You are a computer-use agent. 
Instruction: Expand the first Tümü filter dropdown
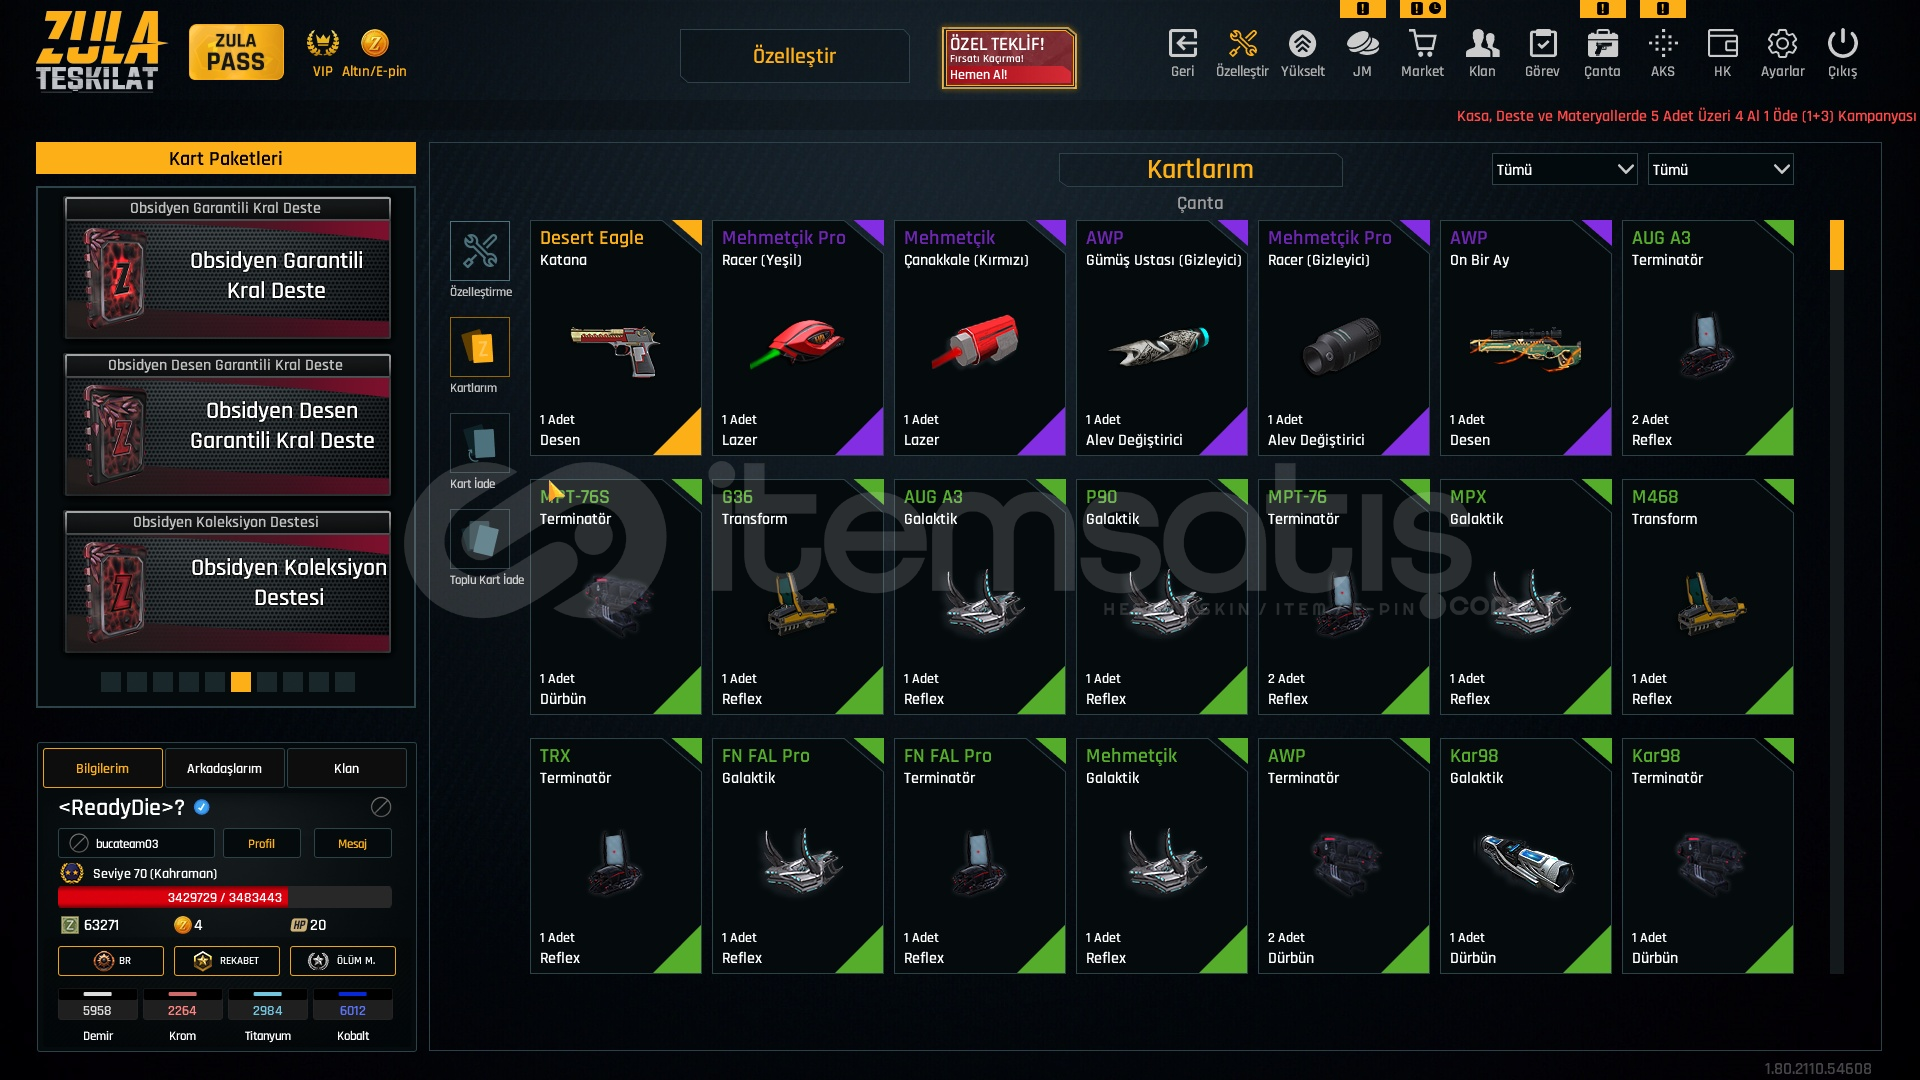click(1564, 169)
